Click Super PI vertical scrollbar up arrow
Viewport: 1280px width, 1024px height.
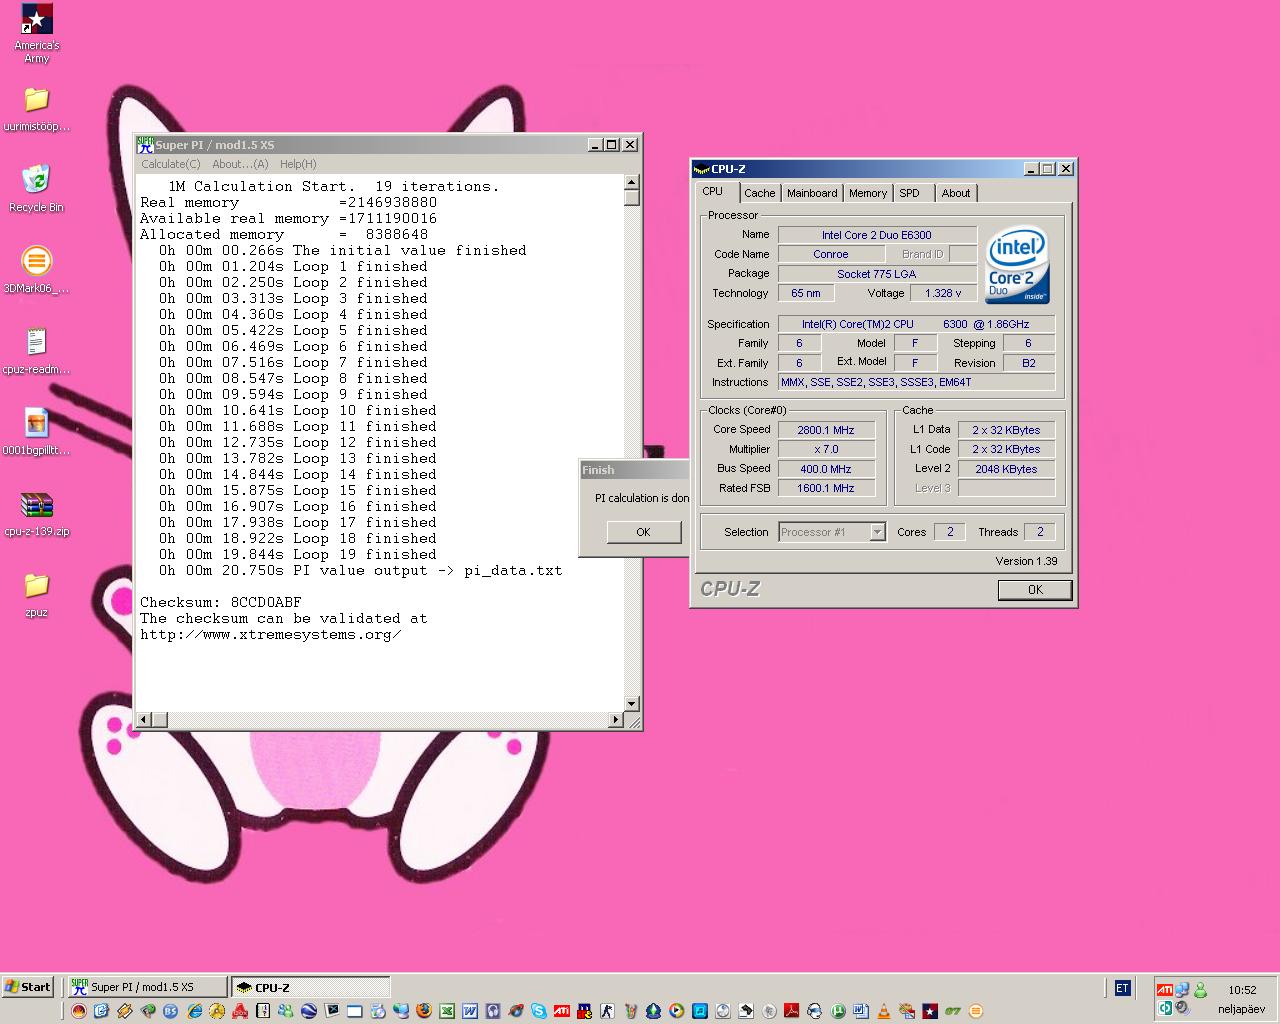(631, 182)
